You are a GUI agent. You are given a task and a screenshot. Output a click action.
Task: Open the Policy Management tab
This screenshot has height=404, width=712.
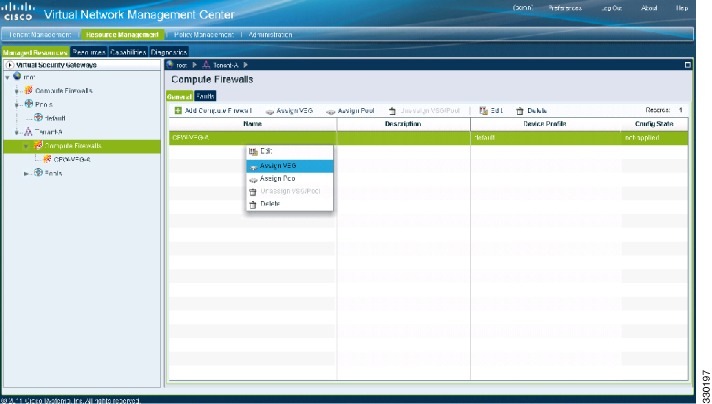(204, 34)
